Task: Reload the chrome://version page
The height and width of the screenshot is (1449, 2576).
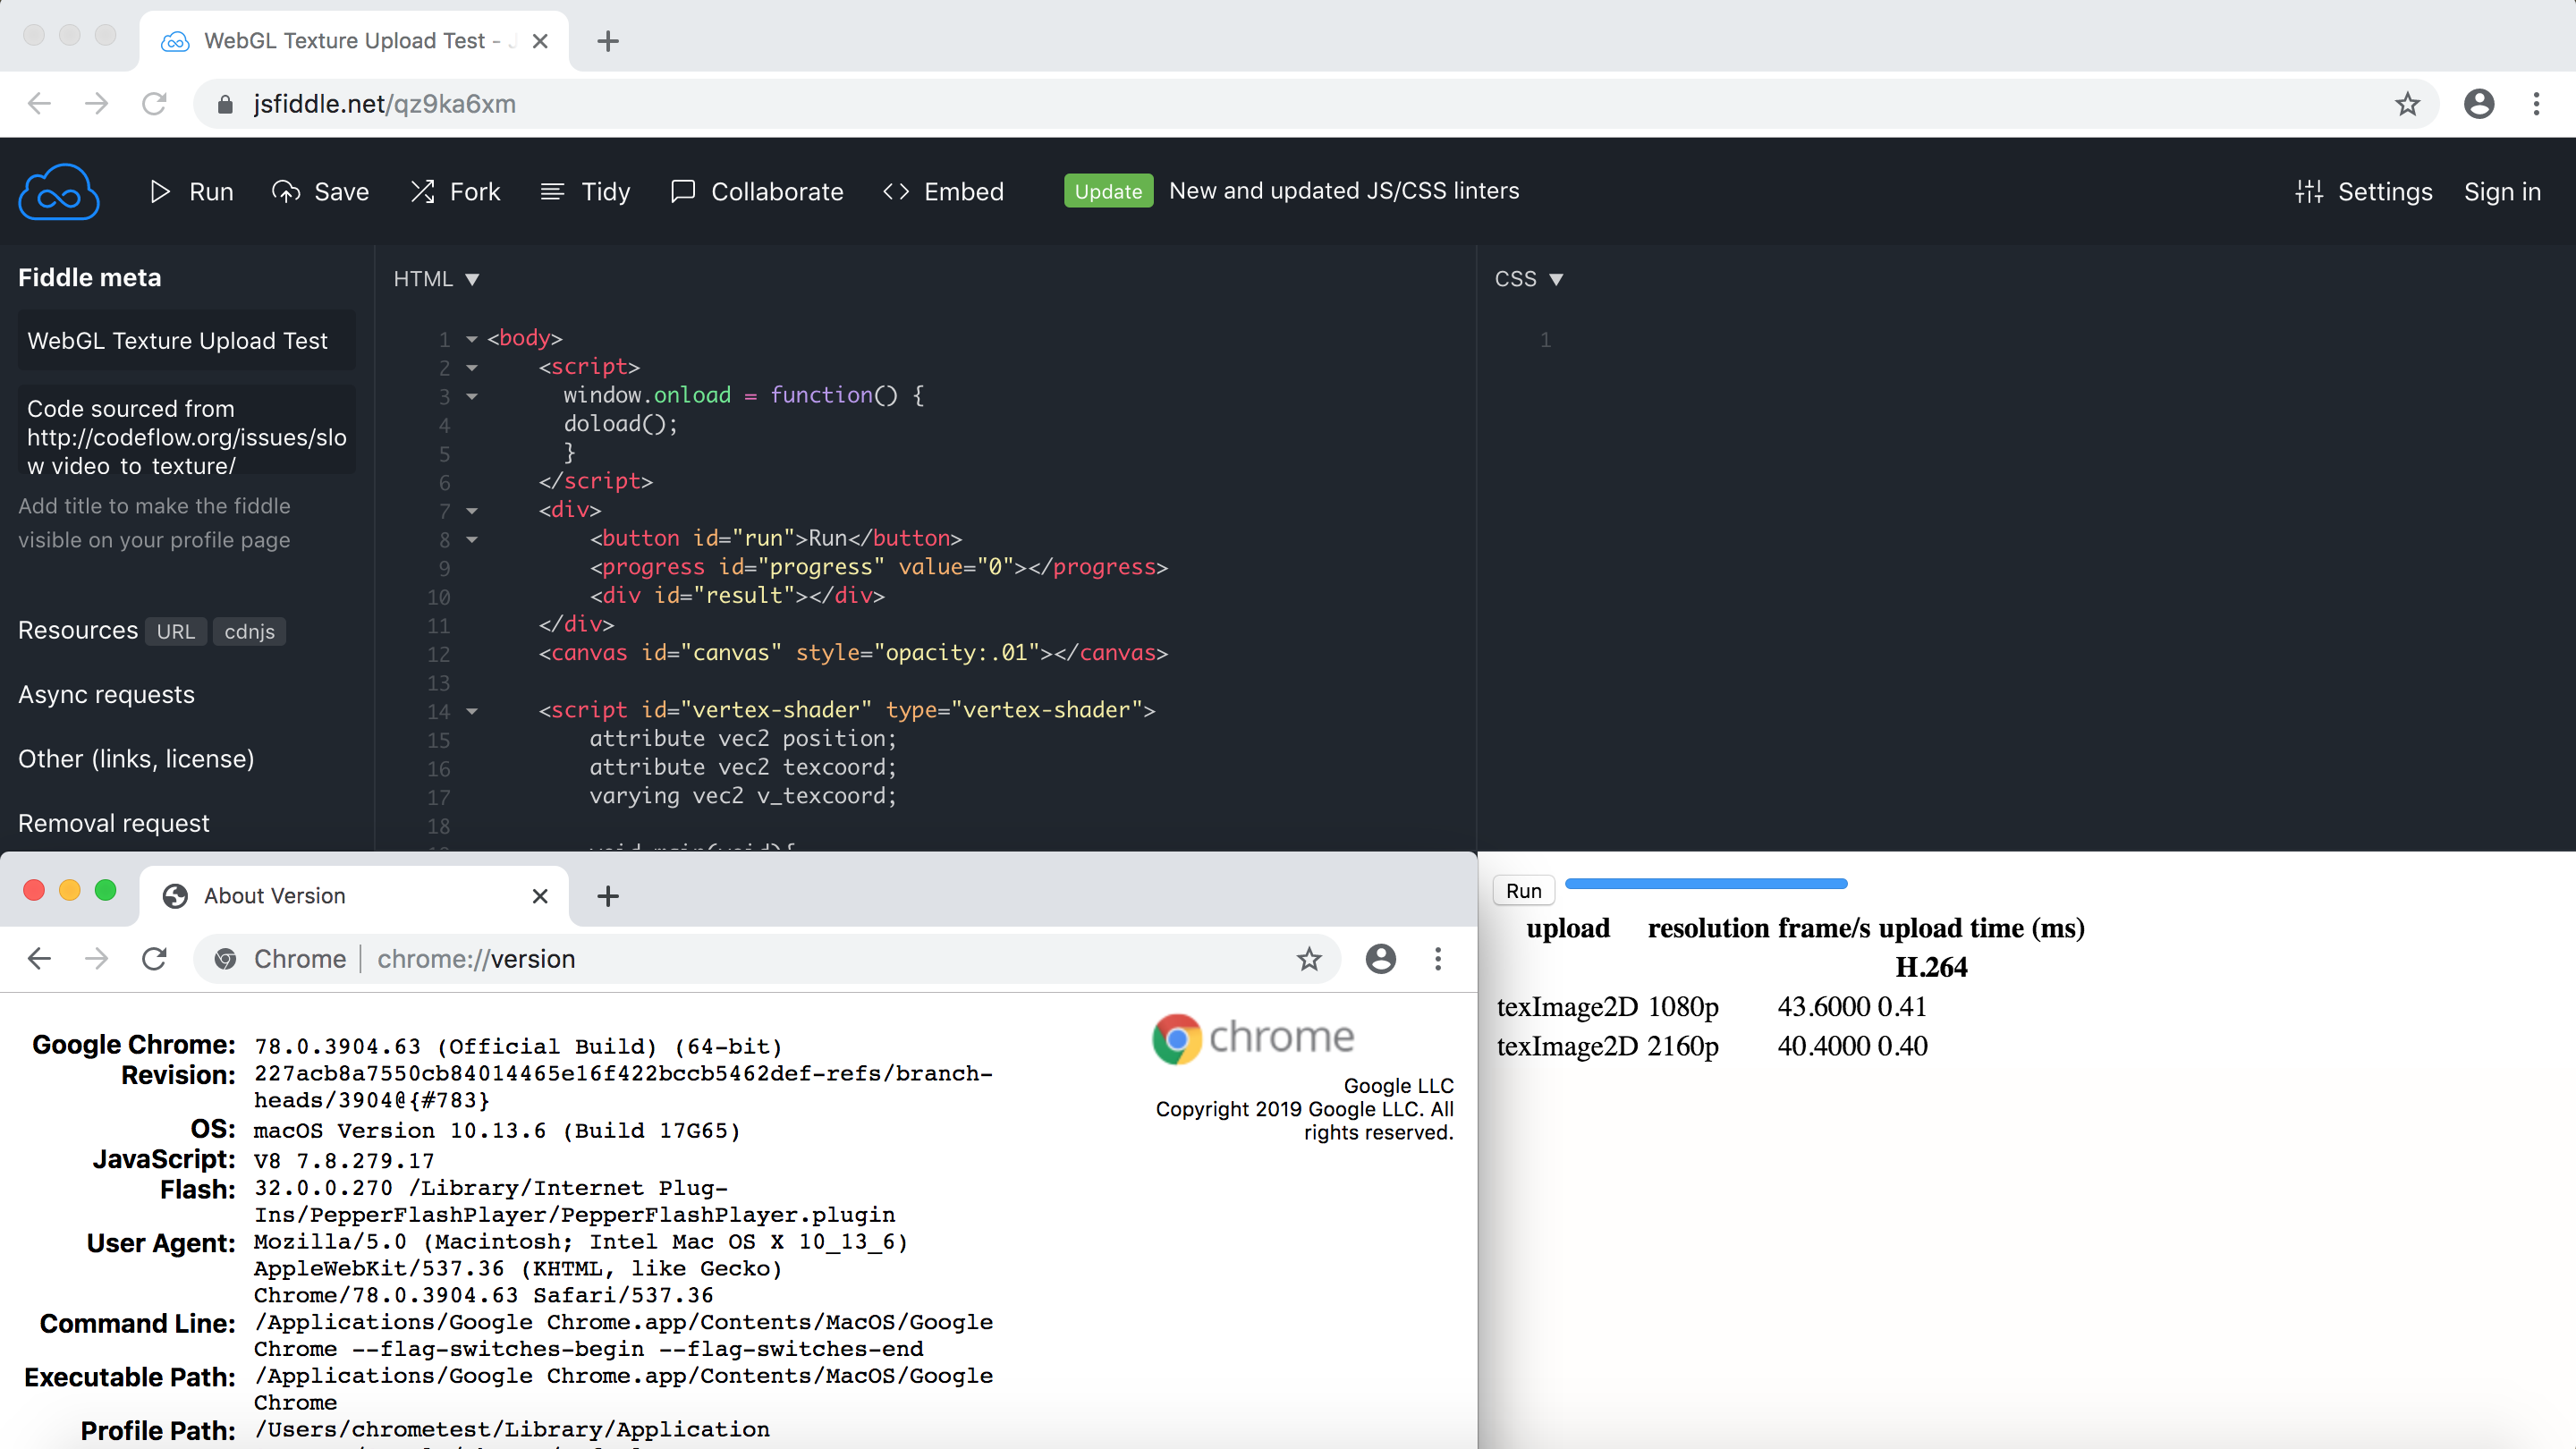Action: pos(154,959)
